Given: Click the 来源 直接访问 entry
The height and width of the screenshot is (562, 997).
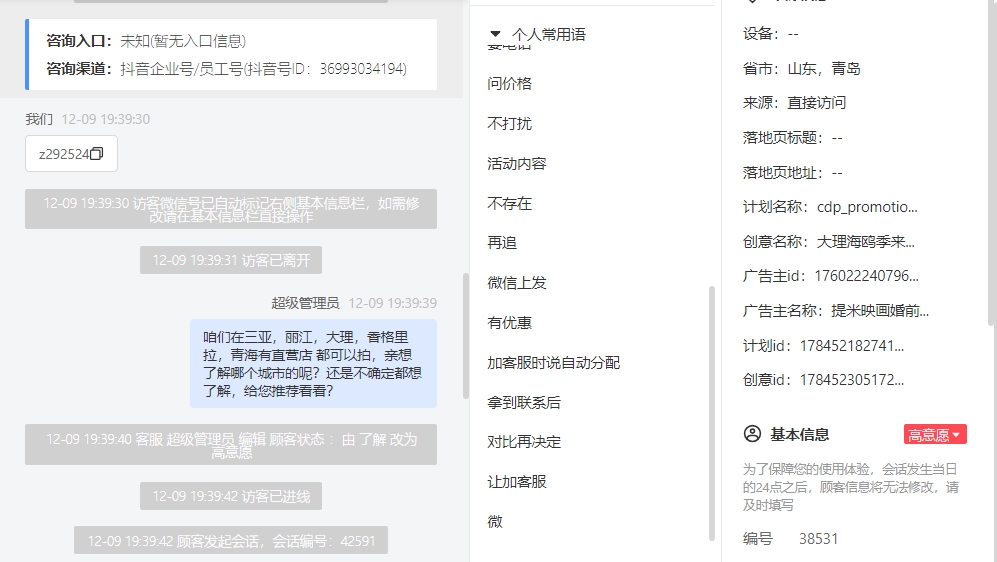Looking at the screenshot, I should [x=794, y=103].
